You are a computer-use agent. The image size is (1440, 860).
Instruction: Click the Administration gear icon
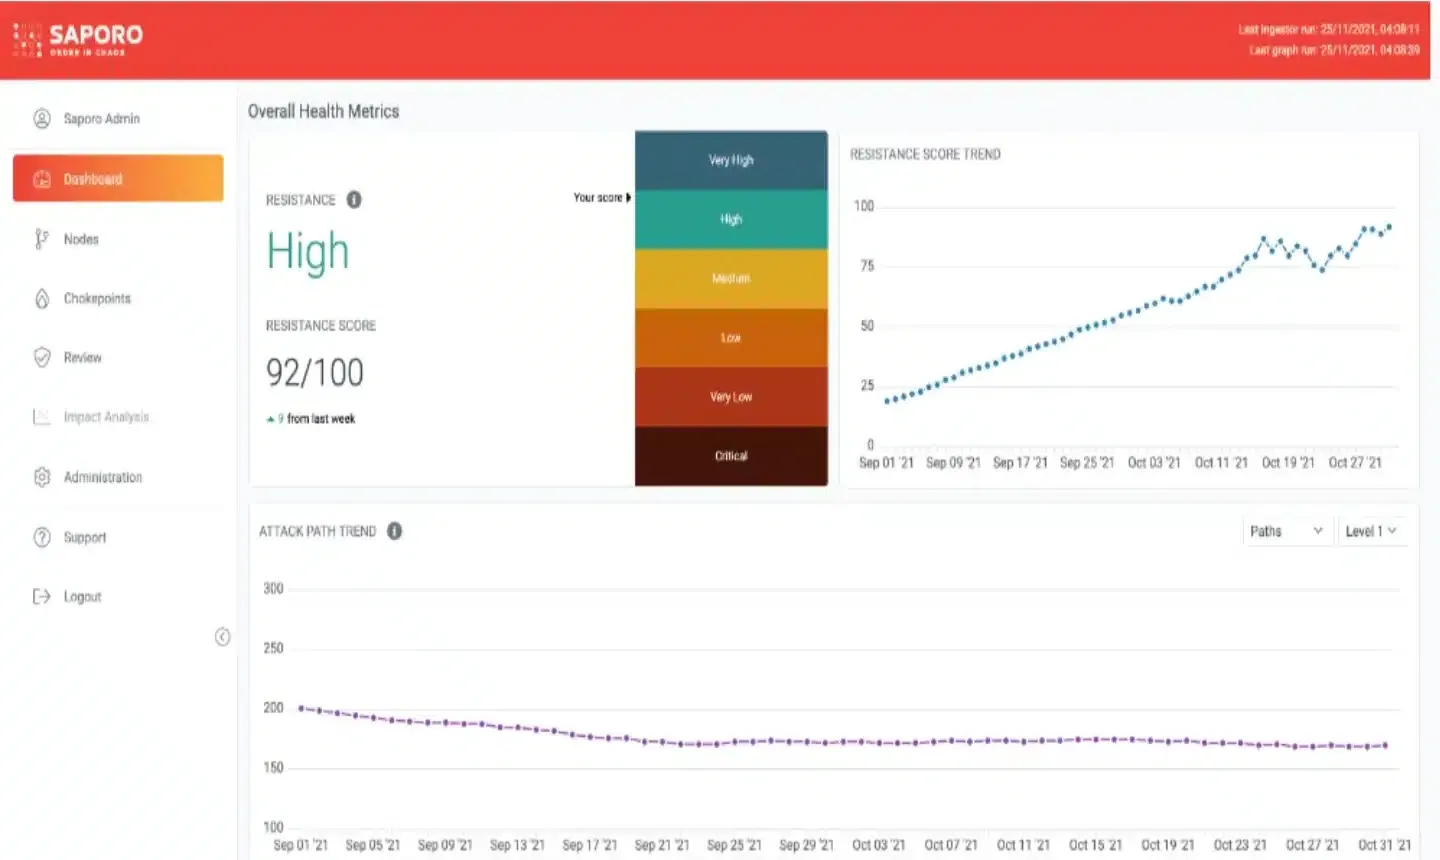tap(42, 478)
